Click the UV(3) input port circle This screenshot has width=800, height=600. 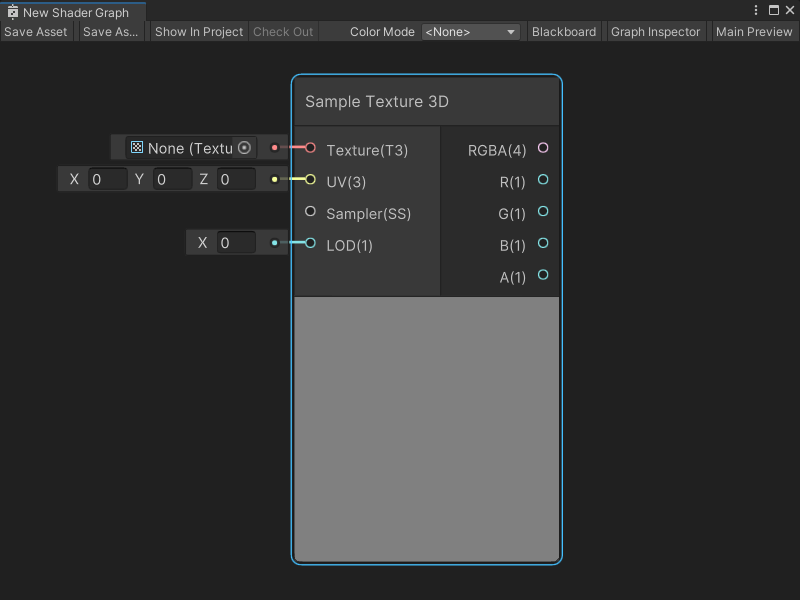(310, 179)
